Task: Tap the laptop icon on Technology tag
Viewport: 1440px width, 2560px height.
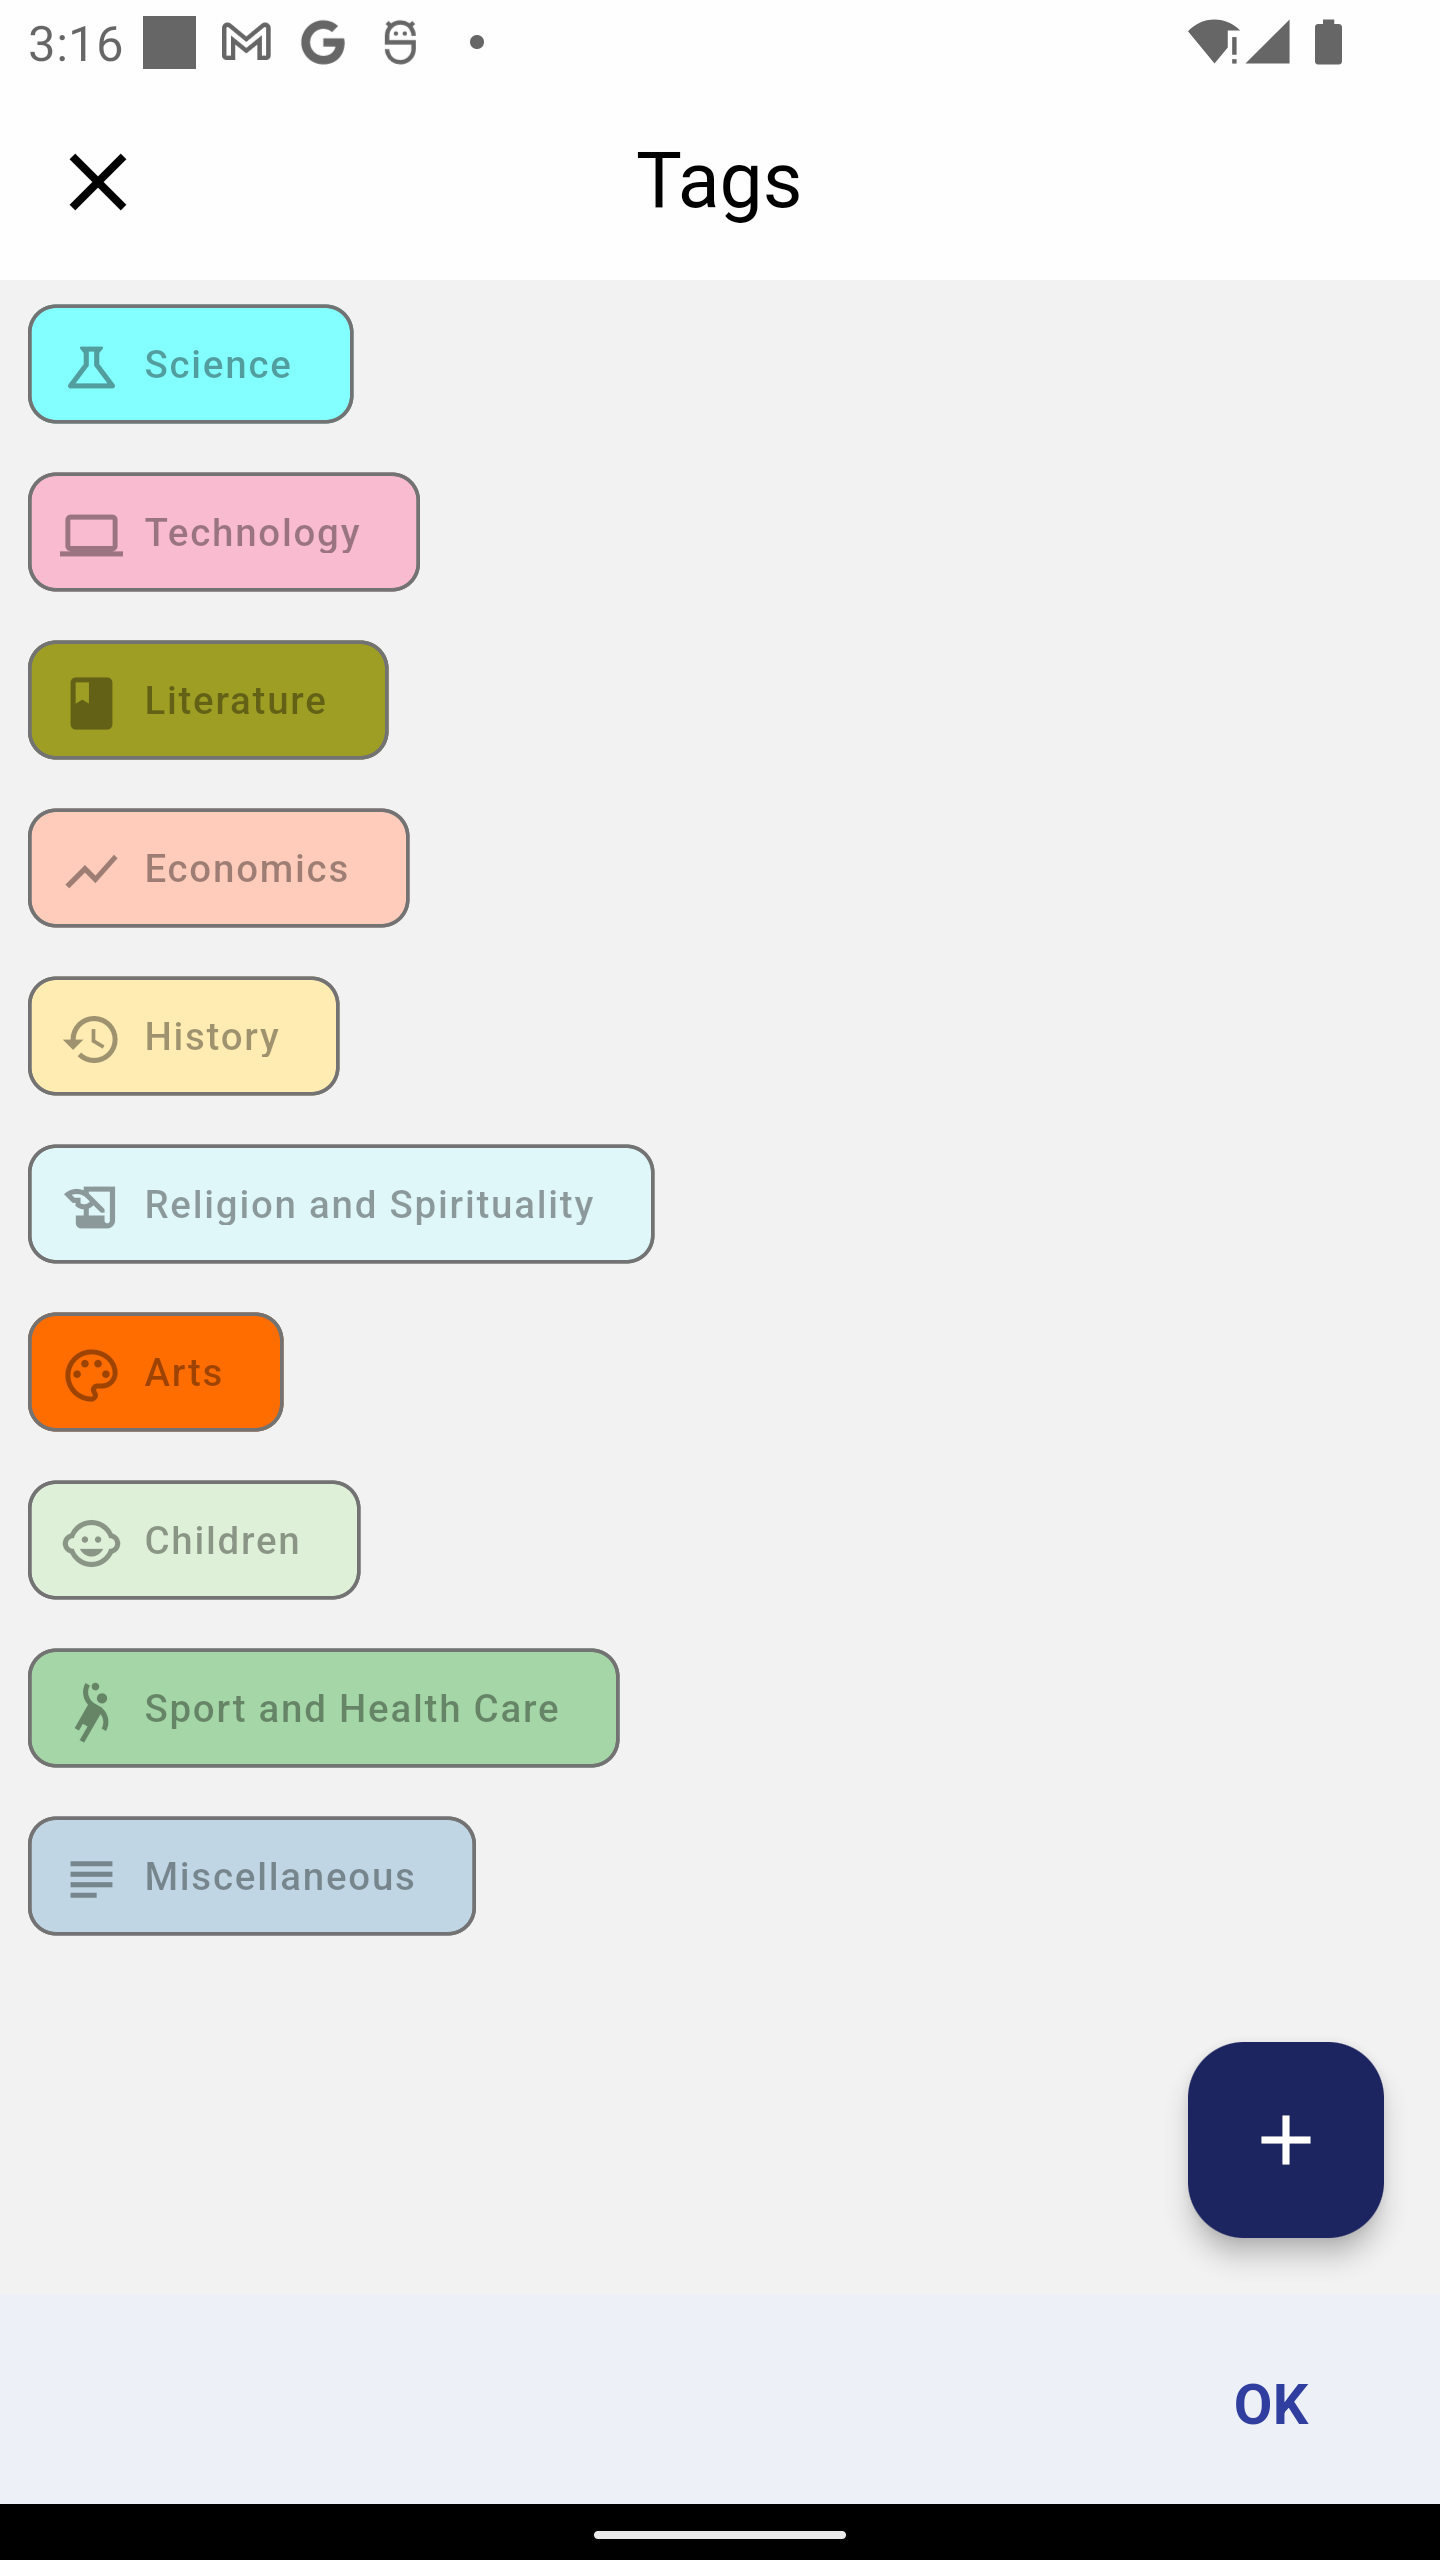Action: 91,534
